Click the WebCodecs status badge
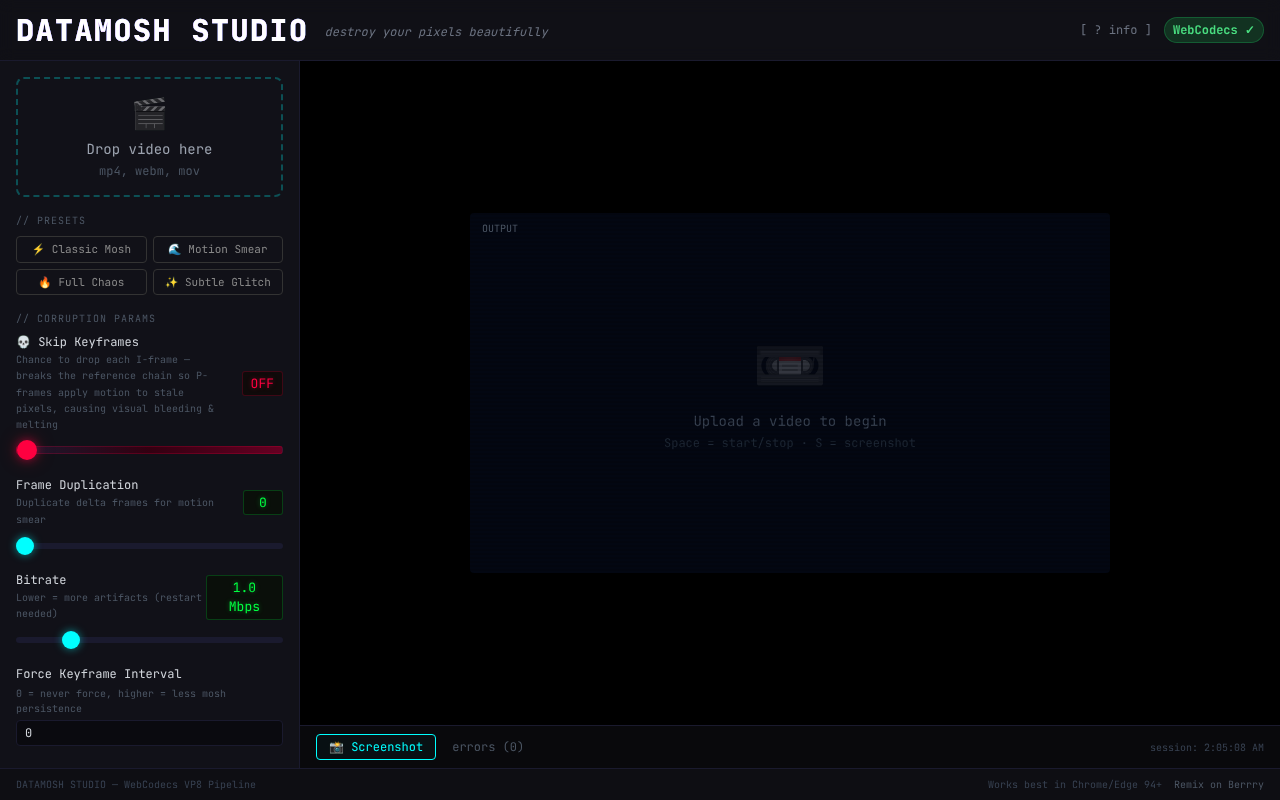Image resolution: width=1280 pixels, height=800 pixels. (x=1213, y=30)
